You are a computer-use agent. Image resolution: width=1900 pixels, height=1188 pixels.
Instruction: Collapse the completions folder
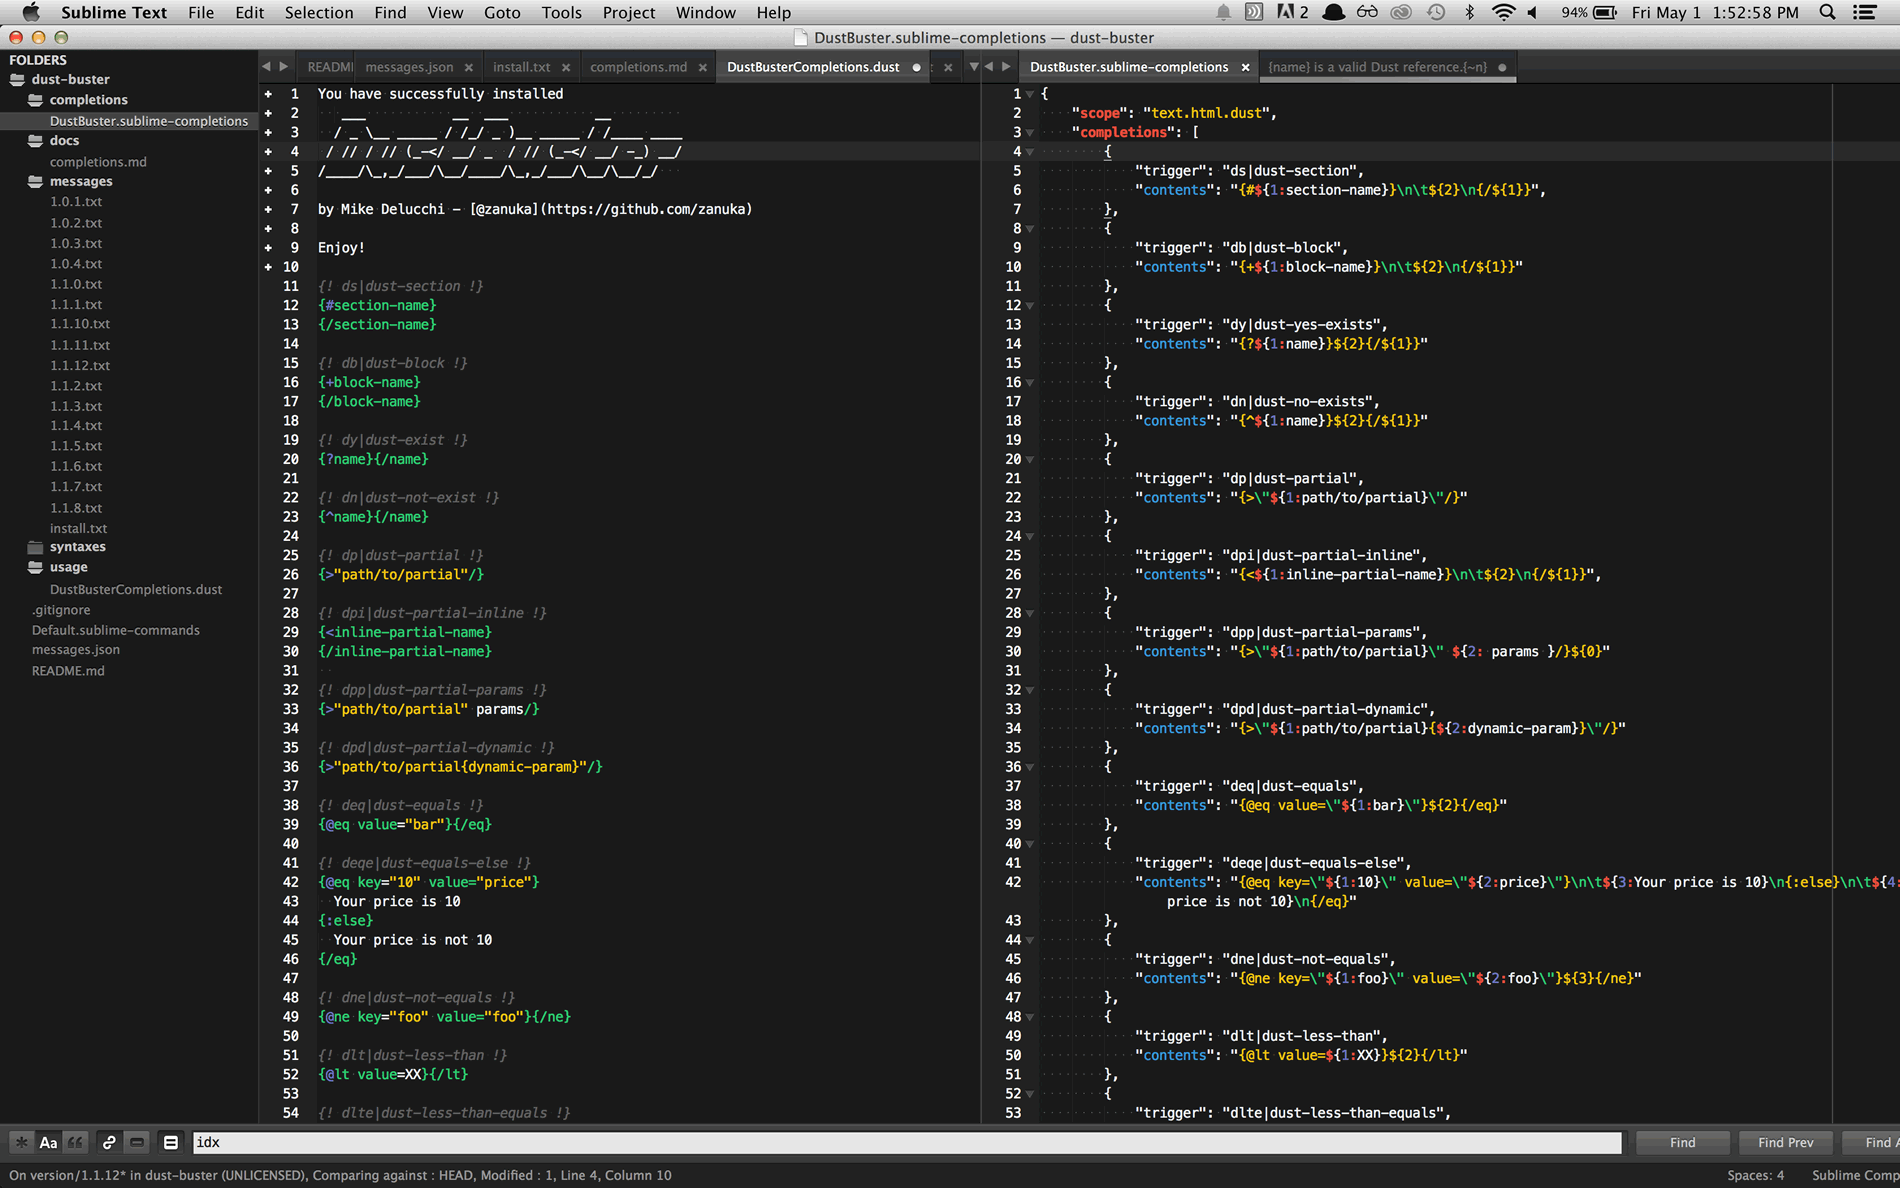click(35, 100)
